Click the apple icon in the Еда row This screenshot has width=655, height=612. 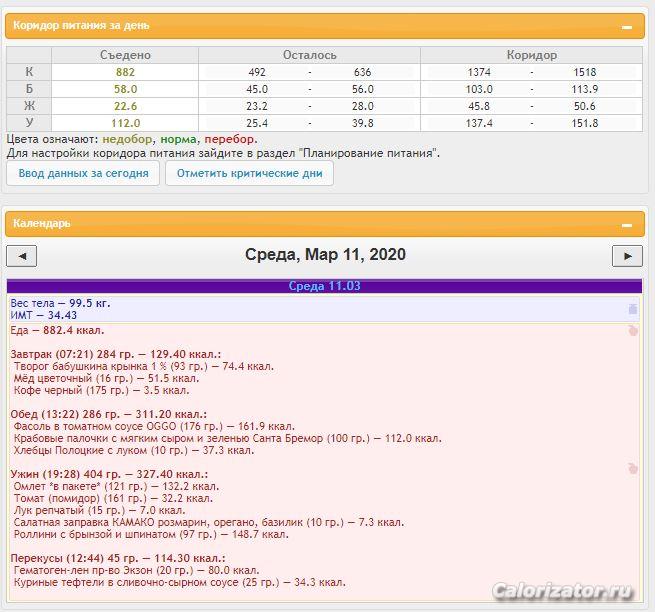tap(632, 330)
